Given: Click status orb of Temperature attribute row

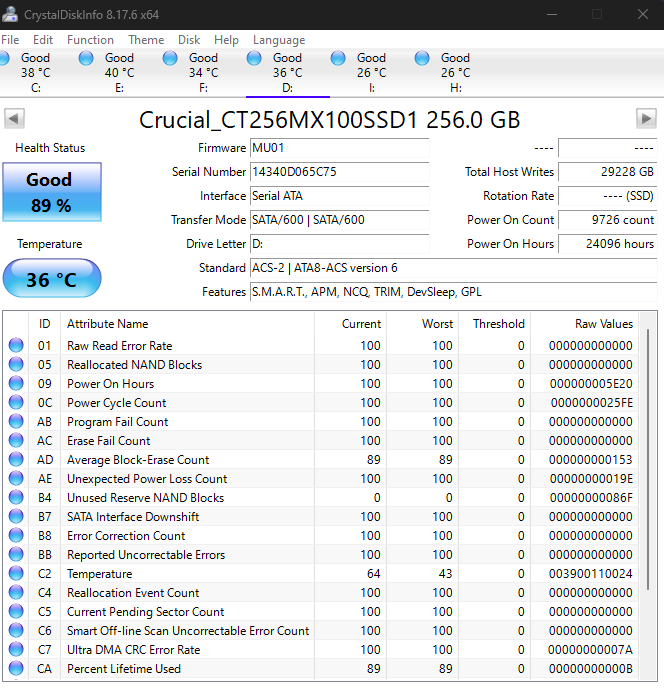Looking at the screenshot, I should pyautogui.click(x=16, y=573).
